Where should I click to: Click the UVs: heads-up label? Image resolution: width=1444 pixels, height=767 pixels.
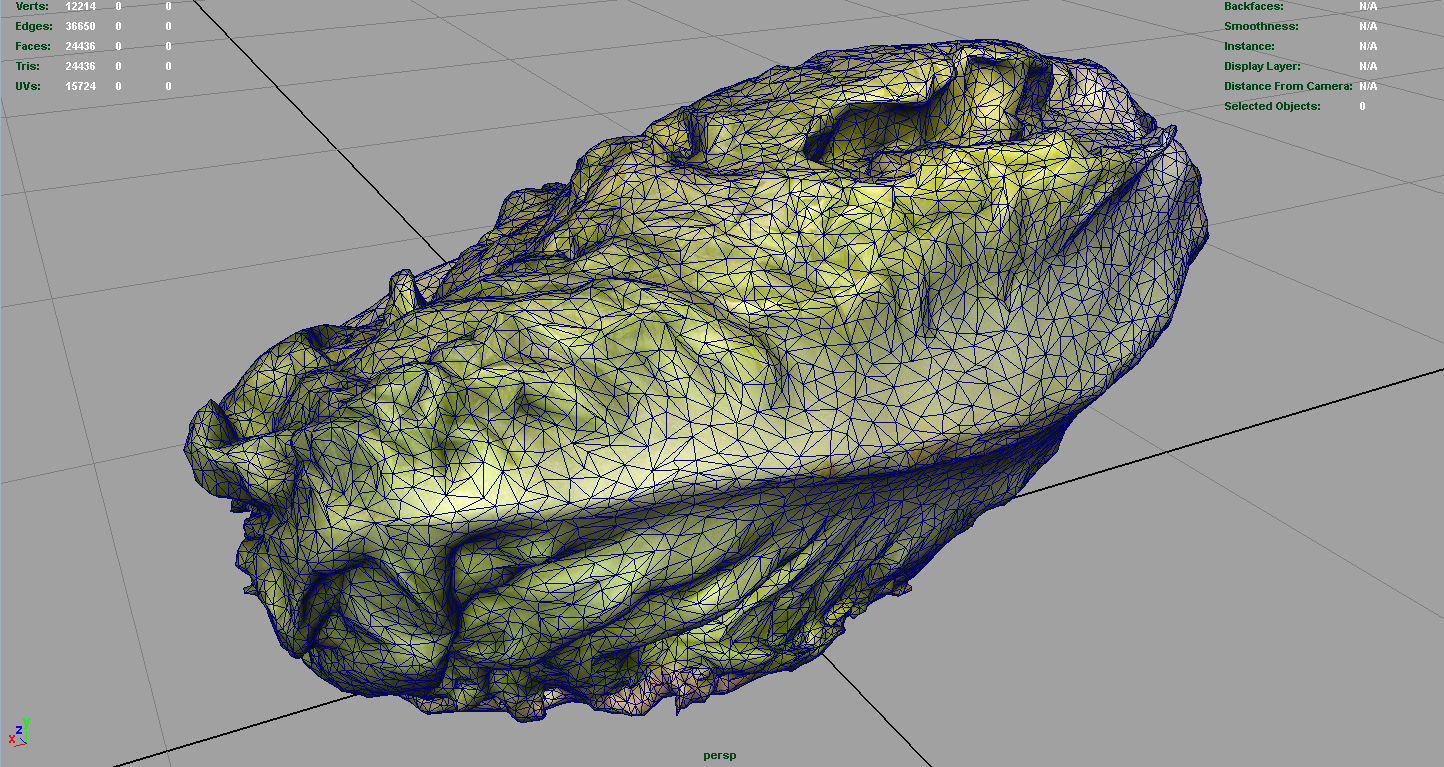click(x=27, y=86)
